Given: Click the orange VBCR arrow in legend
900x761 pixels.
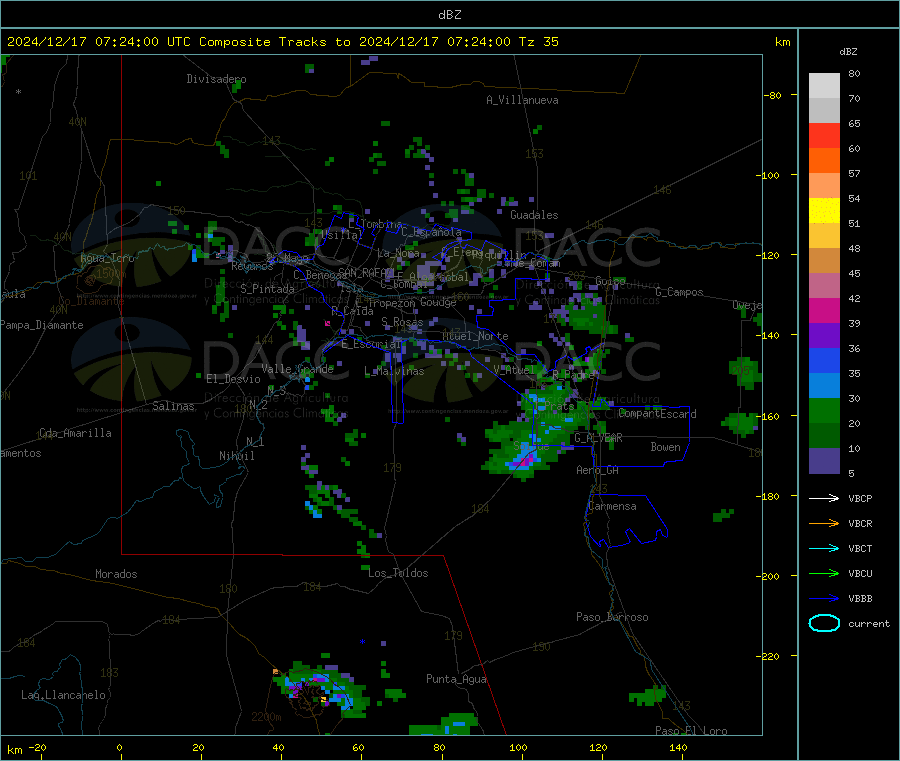Looking at the screenshot, I should [x=824, y=523].
